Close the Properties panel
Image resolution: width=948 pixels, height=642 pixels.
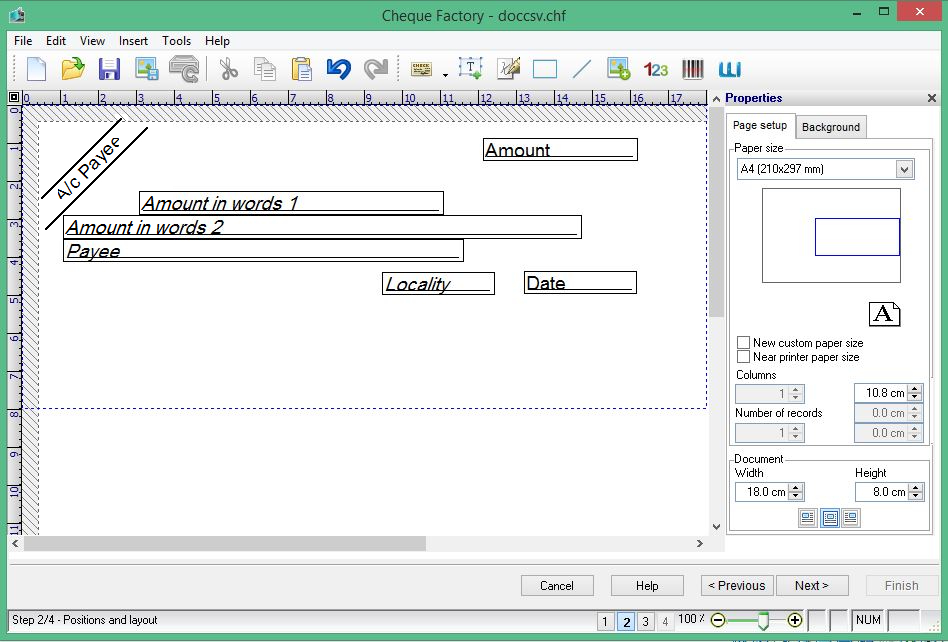pos(932,98)
